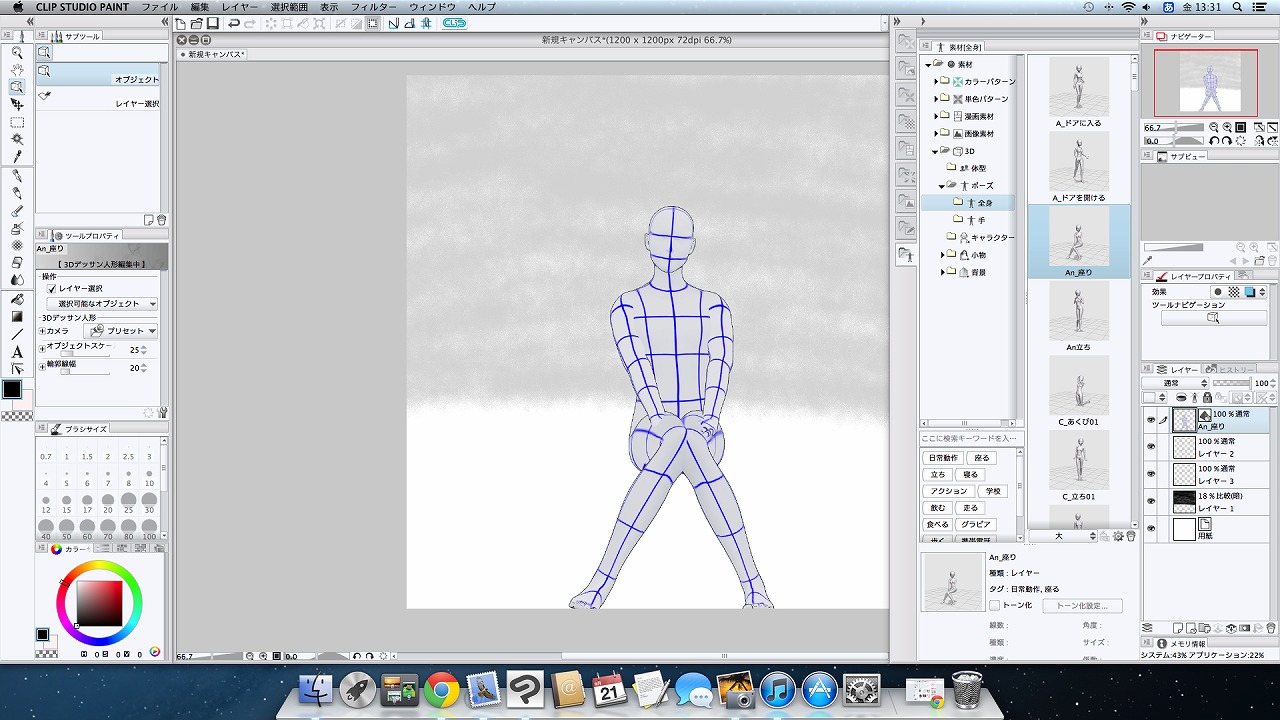Viewport: 1280px width, 720px height.
Task: Click the アクション tag button
Action: 948,491
